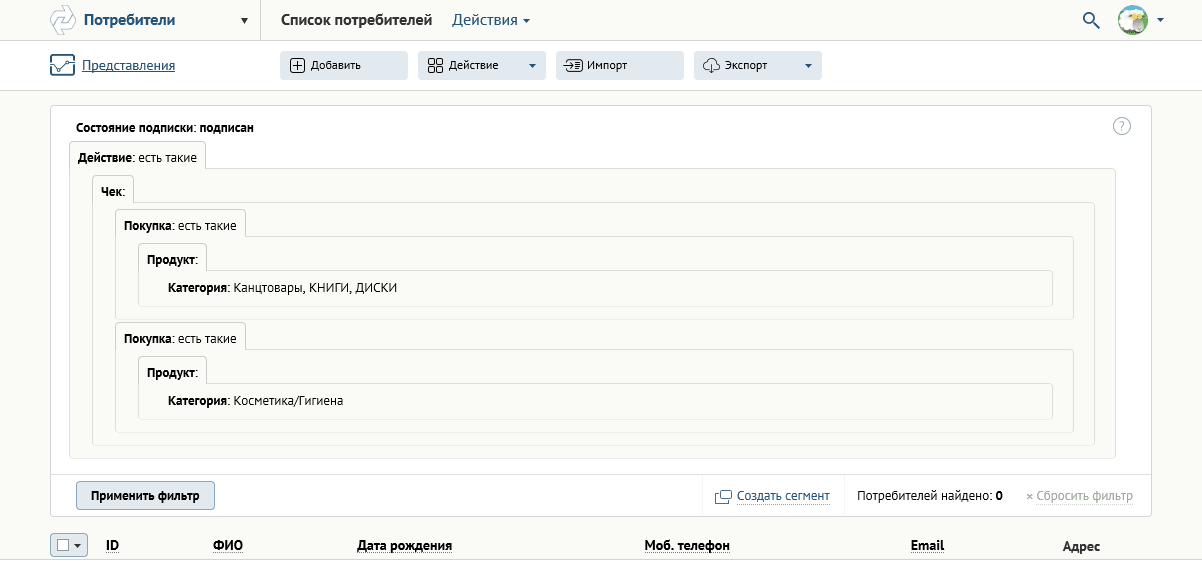Click Потребителей найдено: 0 counter
The width and height of the screenshot is (1202, 569).
pos(930,496)
